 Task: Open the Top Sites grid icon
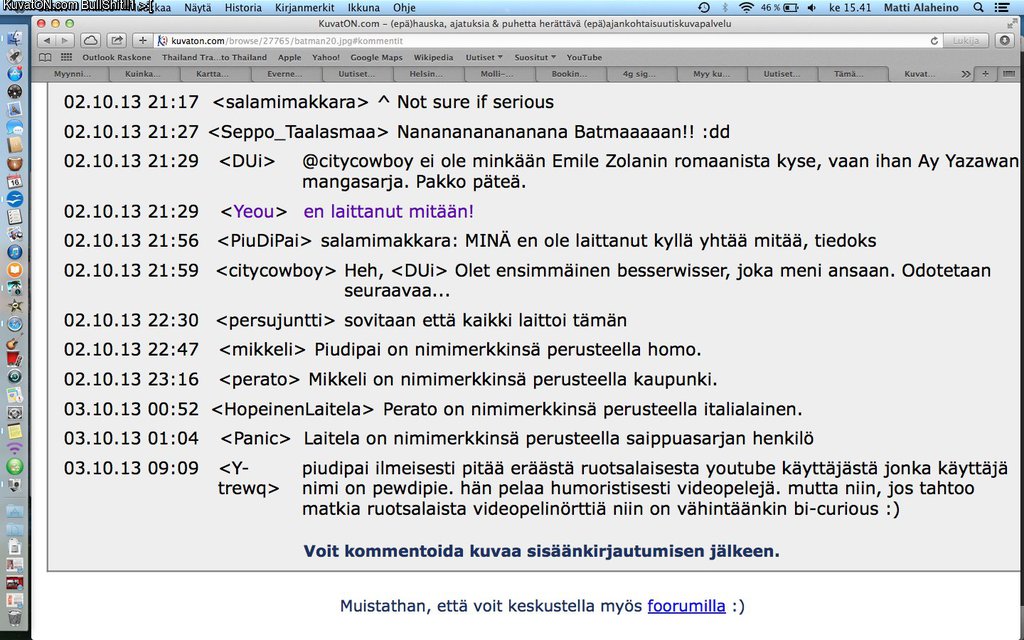[x=66, y=58]
